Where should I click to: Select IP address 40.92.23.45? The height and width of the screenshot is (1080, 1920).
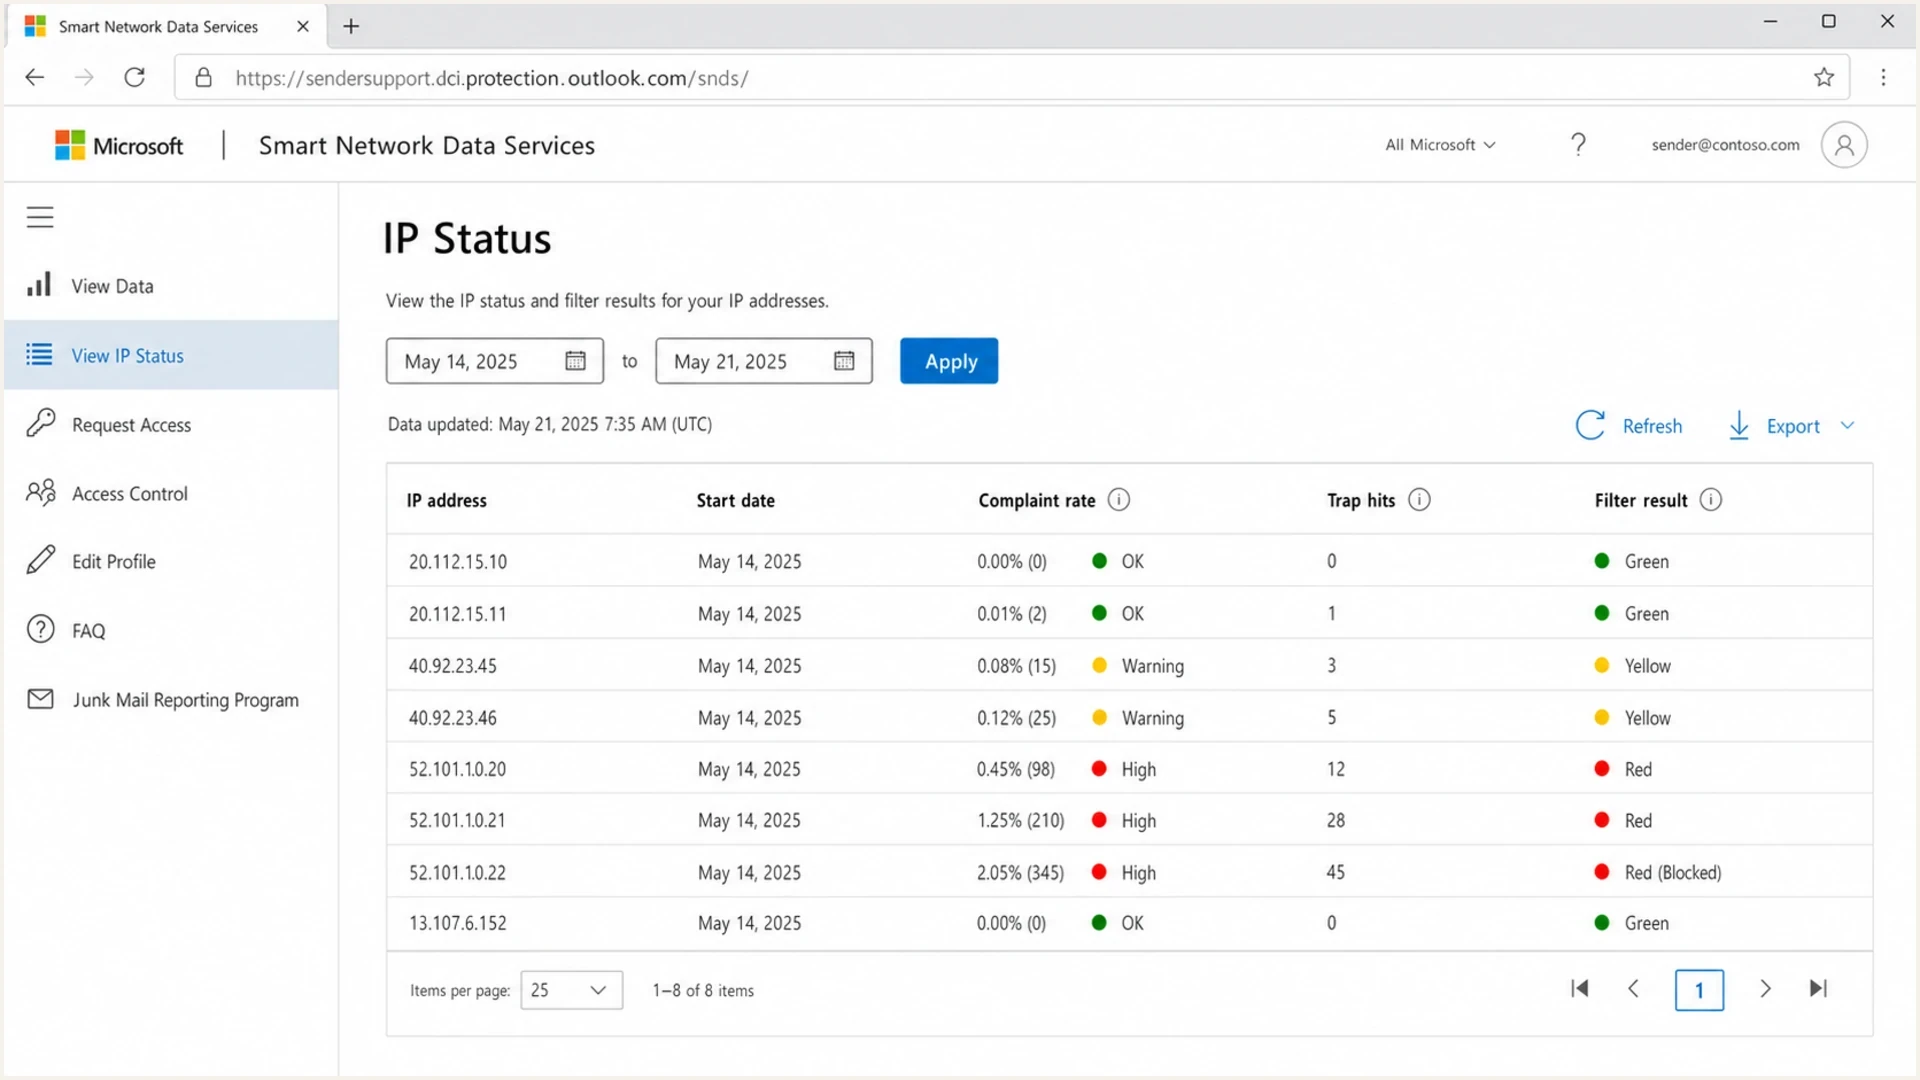coord(453,665)
